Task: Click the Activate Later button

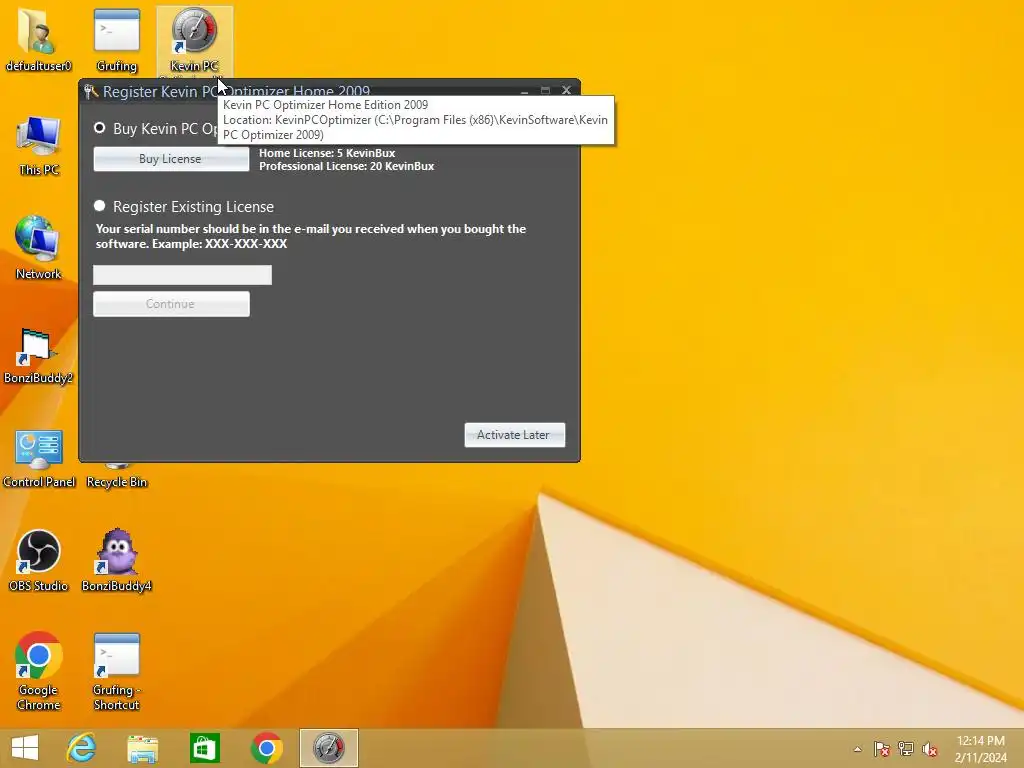Action: click(515, 435)
